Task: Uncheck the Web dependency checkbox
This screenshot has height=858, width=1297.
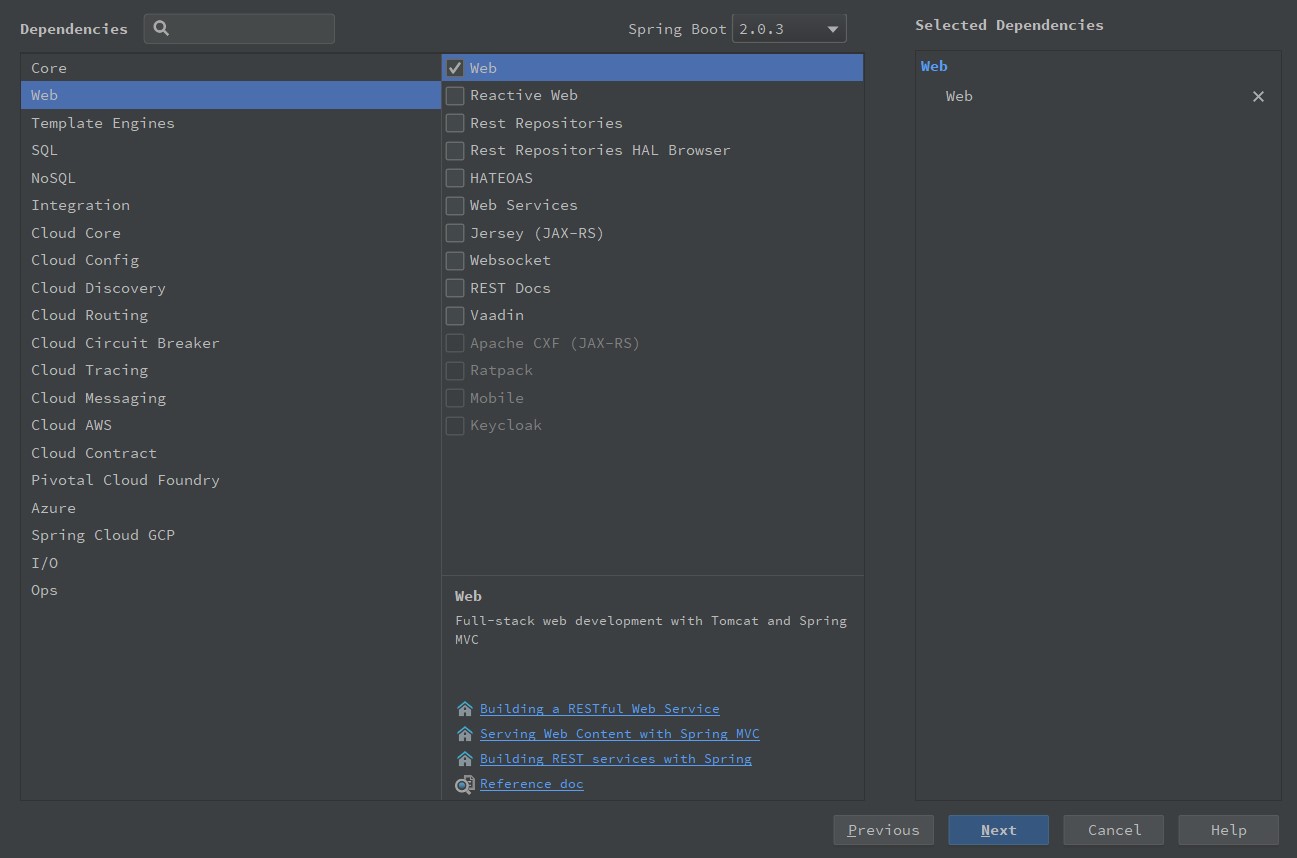Action: [455, 68]
